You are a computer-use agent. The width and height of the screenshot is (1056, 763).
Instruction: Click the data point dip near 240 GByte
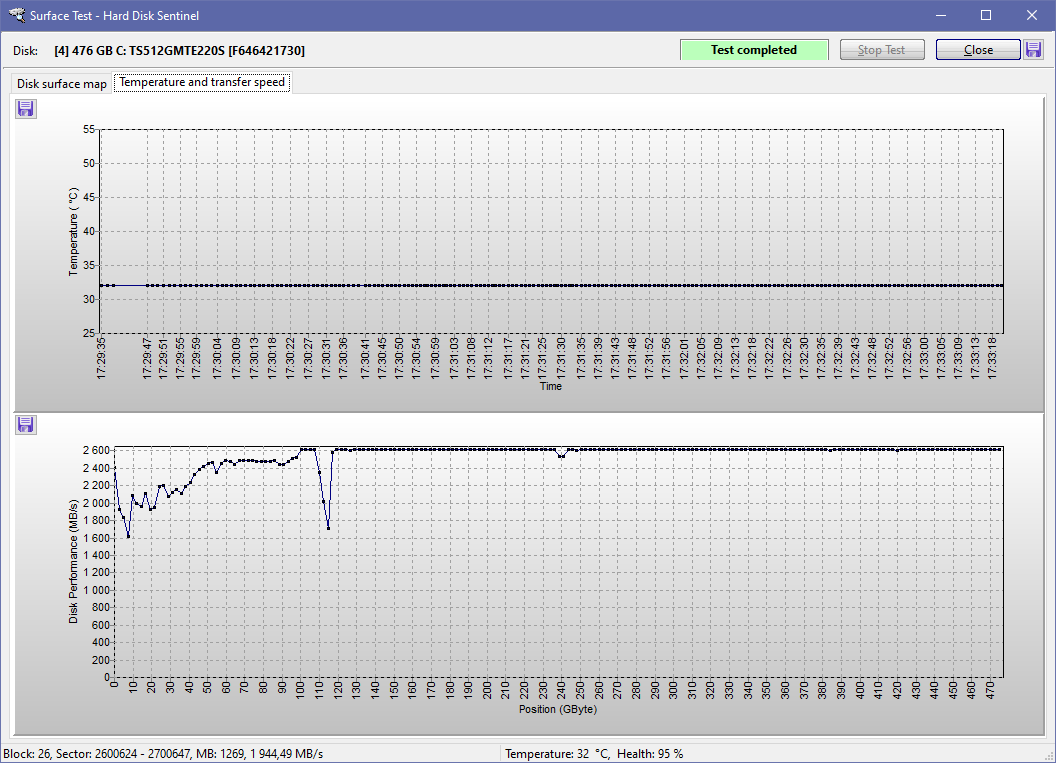tap(562, 457)
